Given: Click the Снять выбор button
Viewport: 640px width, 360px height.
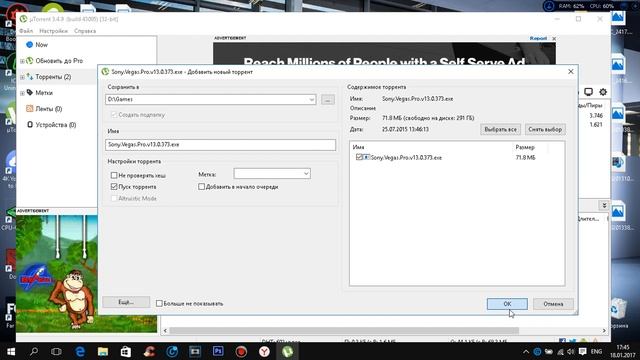Looking at the screenshot, I should 545,129.
